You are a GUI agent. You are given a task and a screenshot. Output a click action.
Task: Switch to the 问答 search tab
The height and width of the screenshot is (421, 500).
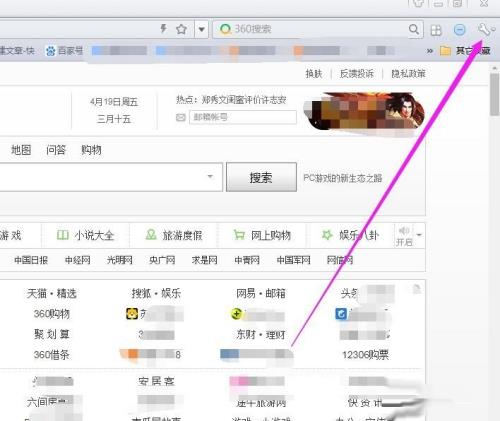(x=56, y=150)
